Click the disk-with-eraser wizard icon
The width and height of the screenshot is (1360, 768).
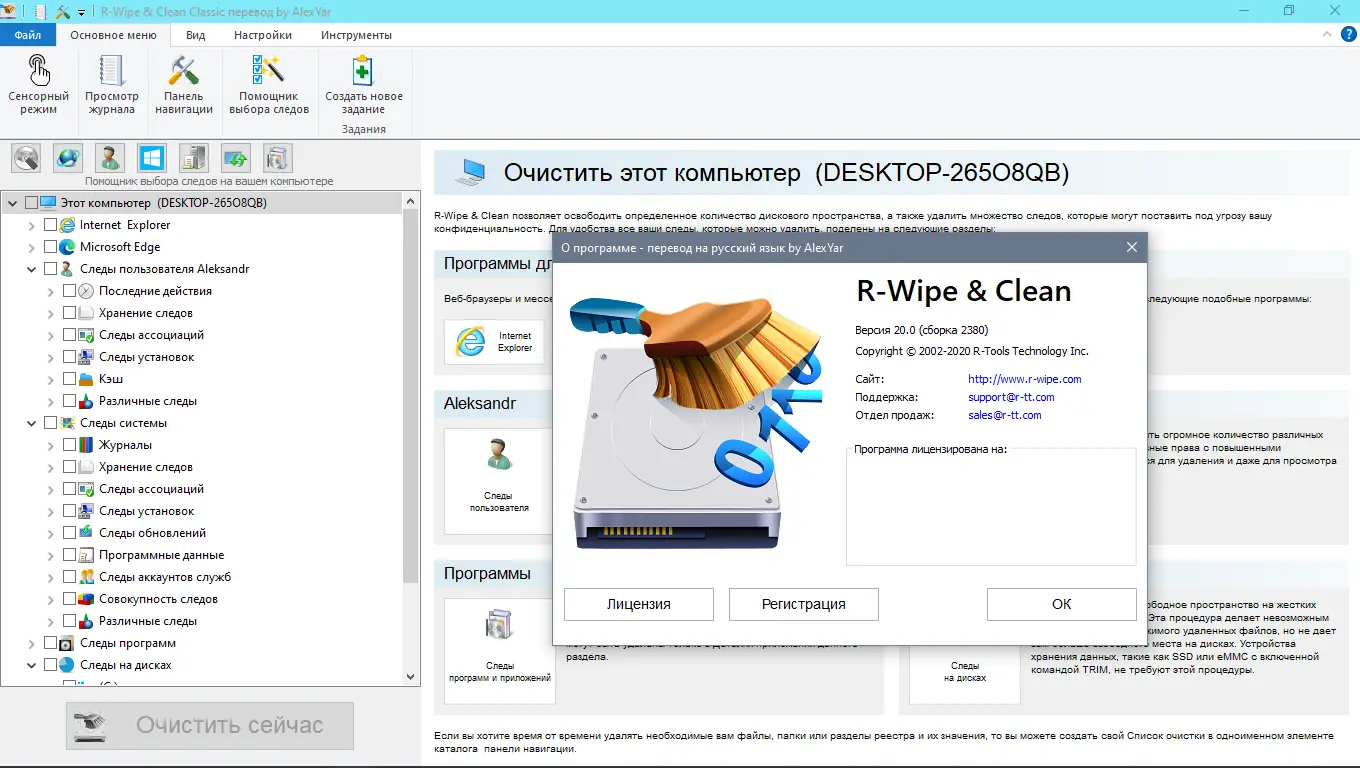(26, 158)
